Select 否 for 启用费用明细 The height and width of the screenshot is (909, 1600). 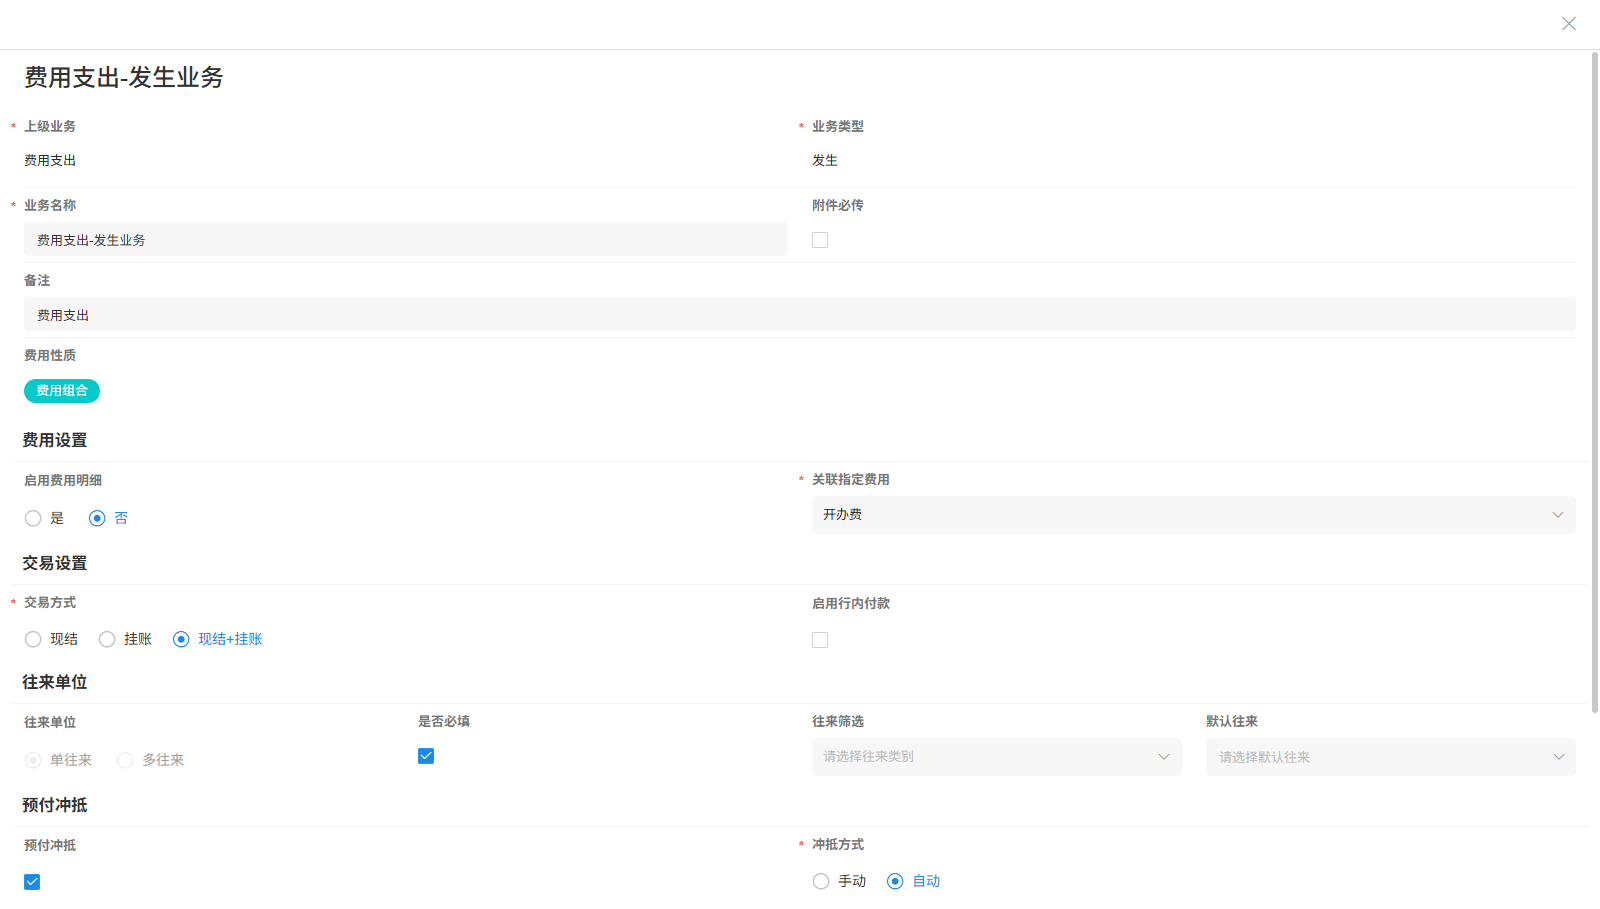pyautogui.click(x=97, y=518)
